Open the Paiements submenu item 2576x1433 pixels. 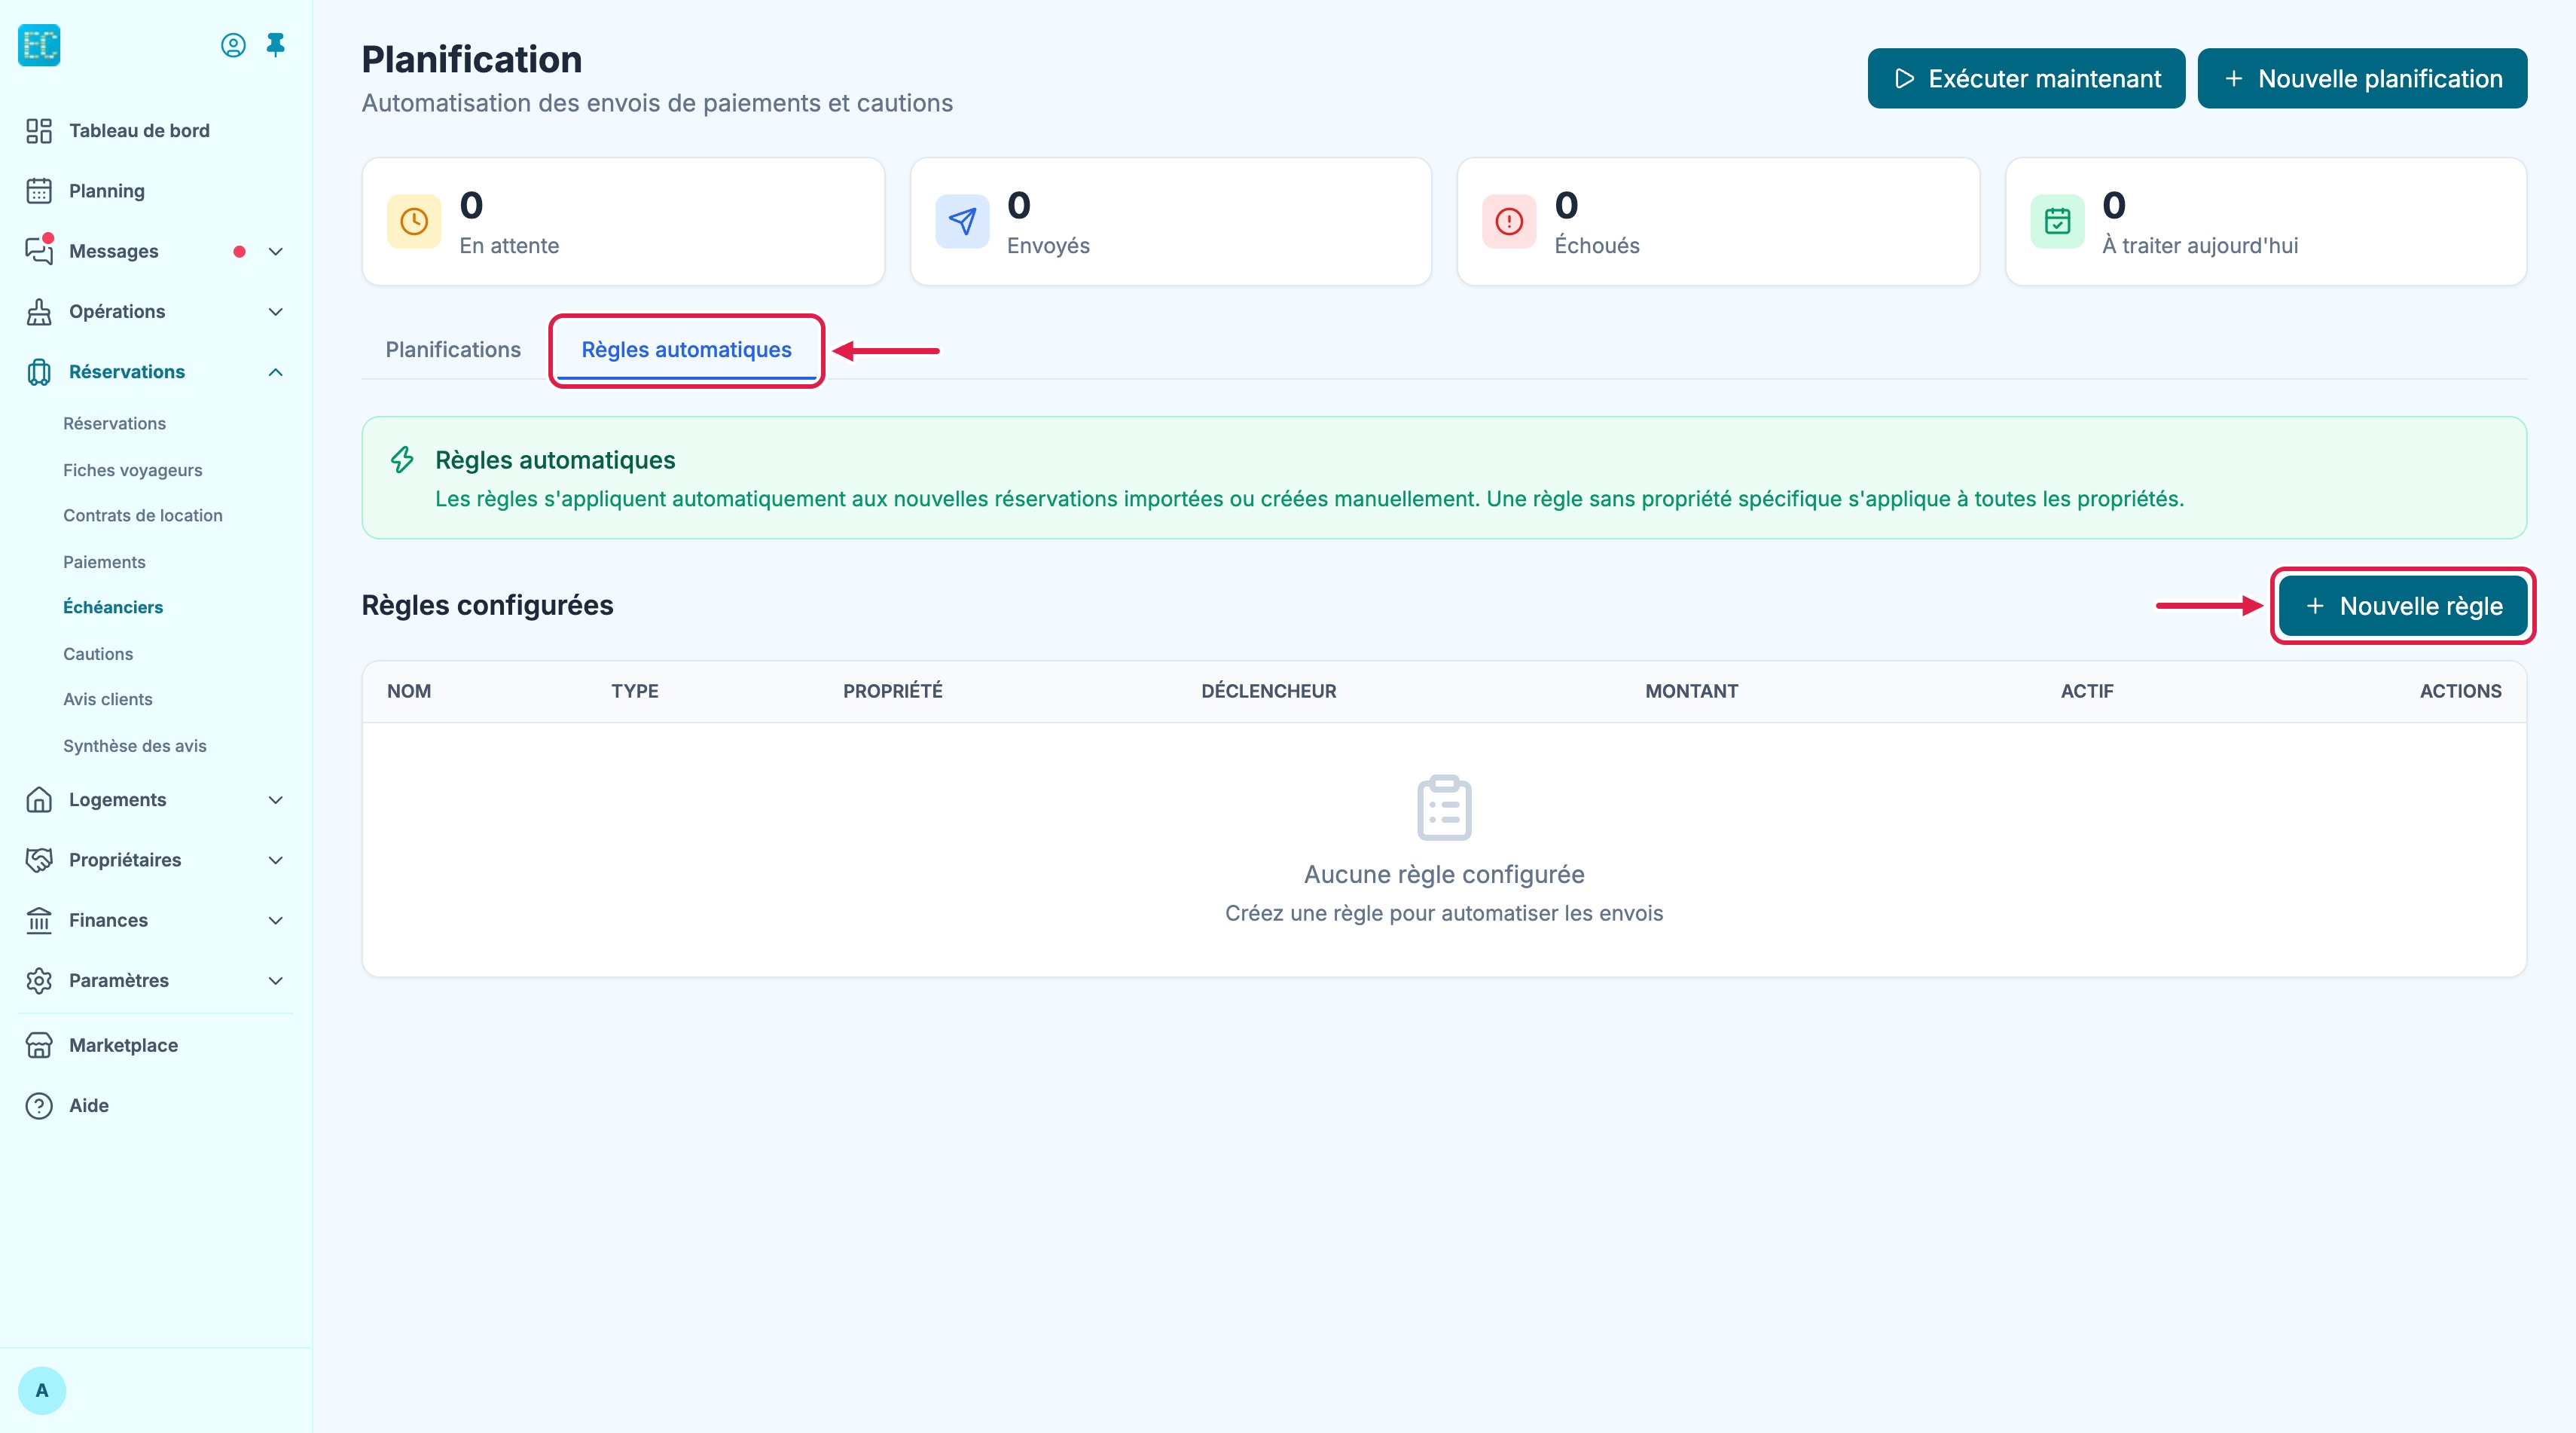tap(104, 562)
